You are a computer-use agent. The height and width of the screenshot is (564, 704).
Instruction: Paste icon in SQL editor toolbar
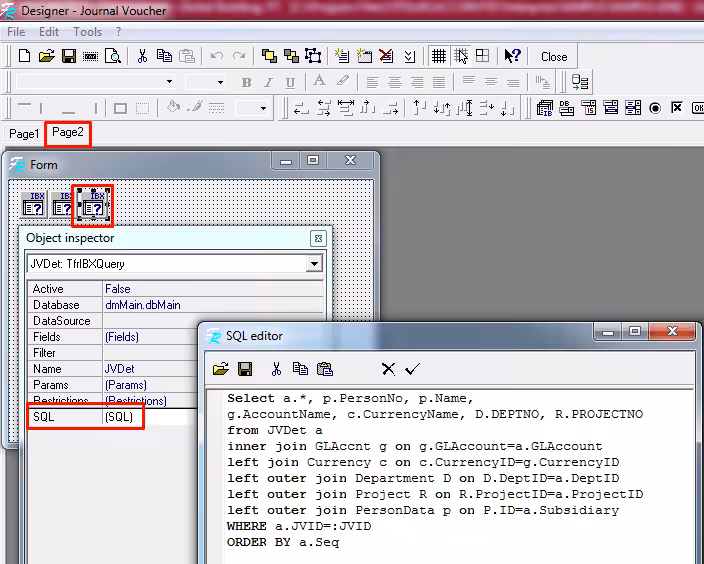(325, 369)
